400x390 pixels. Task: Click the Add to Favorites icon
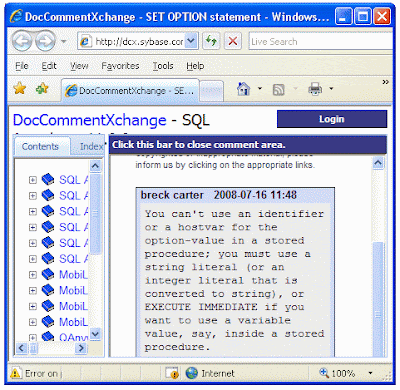click(42, 89)
